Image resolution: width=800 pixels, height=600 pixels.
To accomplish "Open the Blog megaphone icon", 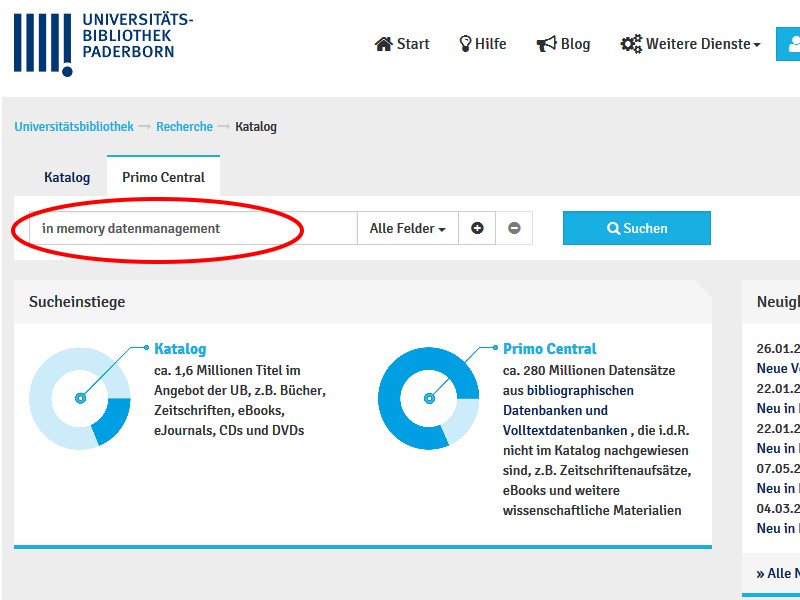I will [546, 44].
